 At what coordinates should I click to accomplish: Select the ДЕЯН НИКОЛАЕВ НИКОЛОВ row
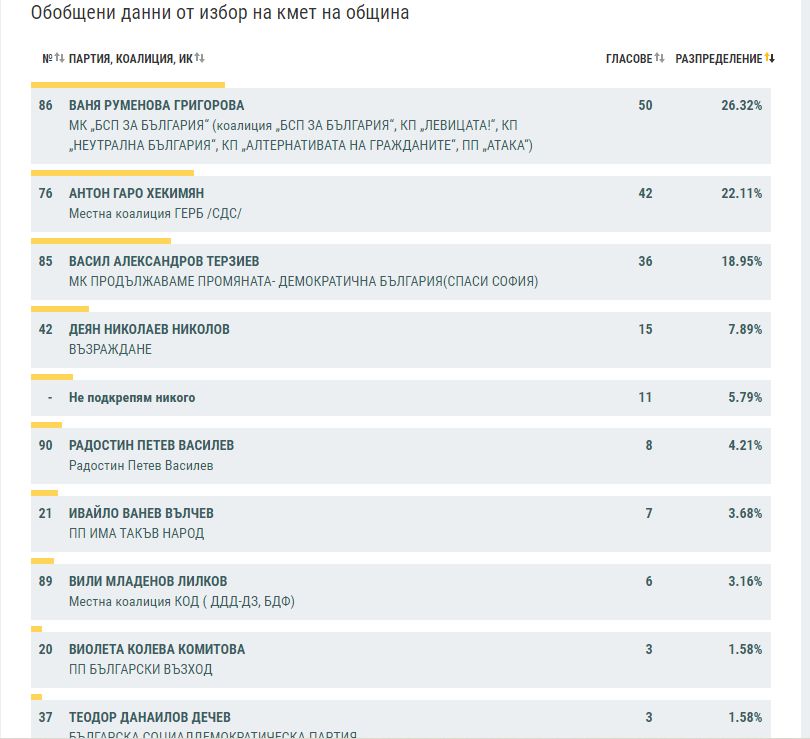[149, 330]
